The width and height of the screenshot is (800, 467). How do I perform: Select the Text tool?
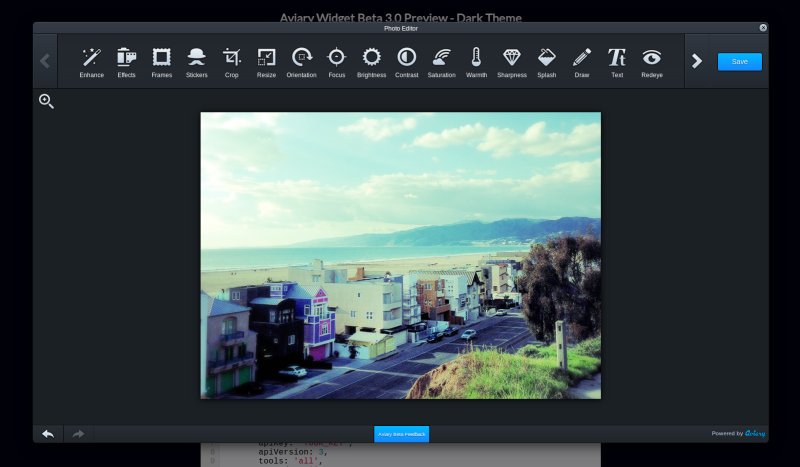[x=617, y=62]
